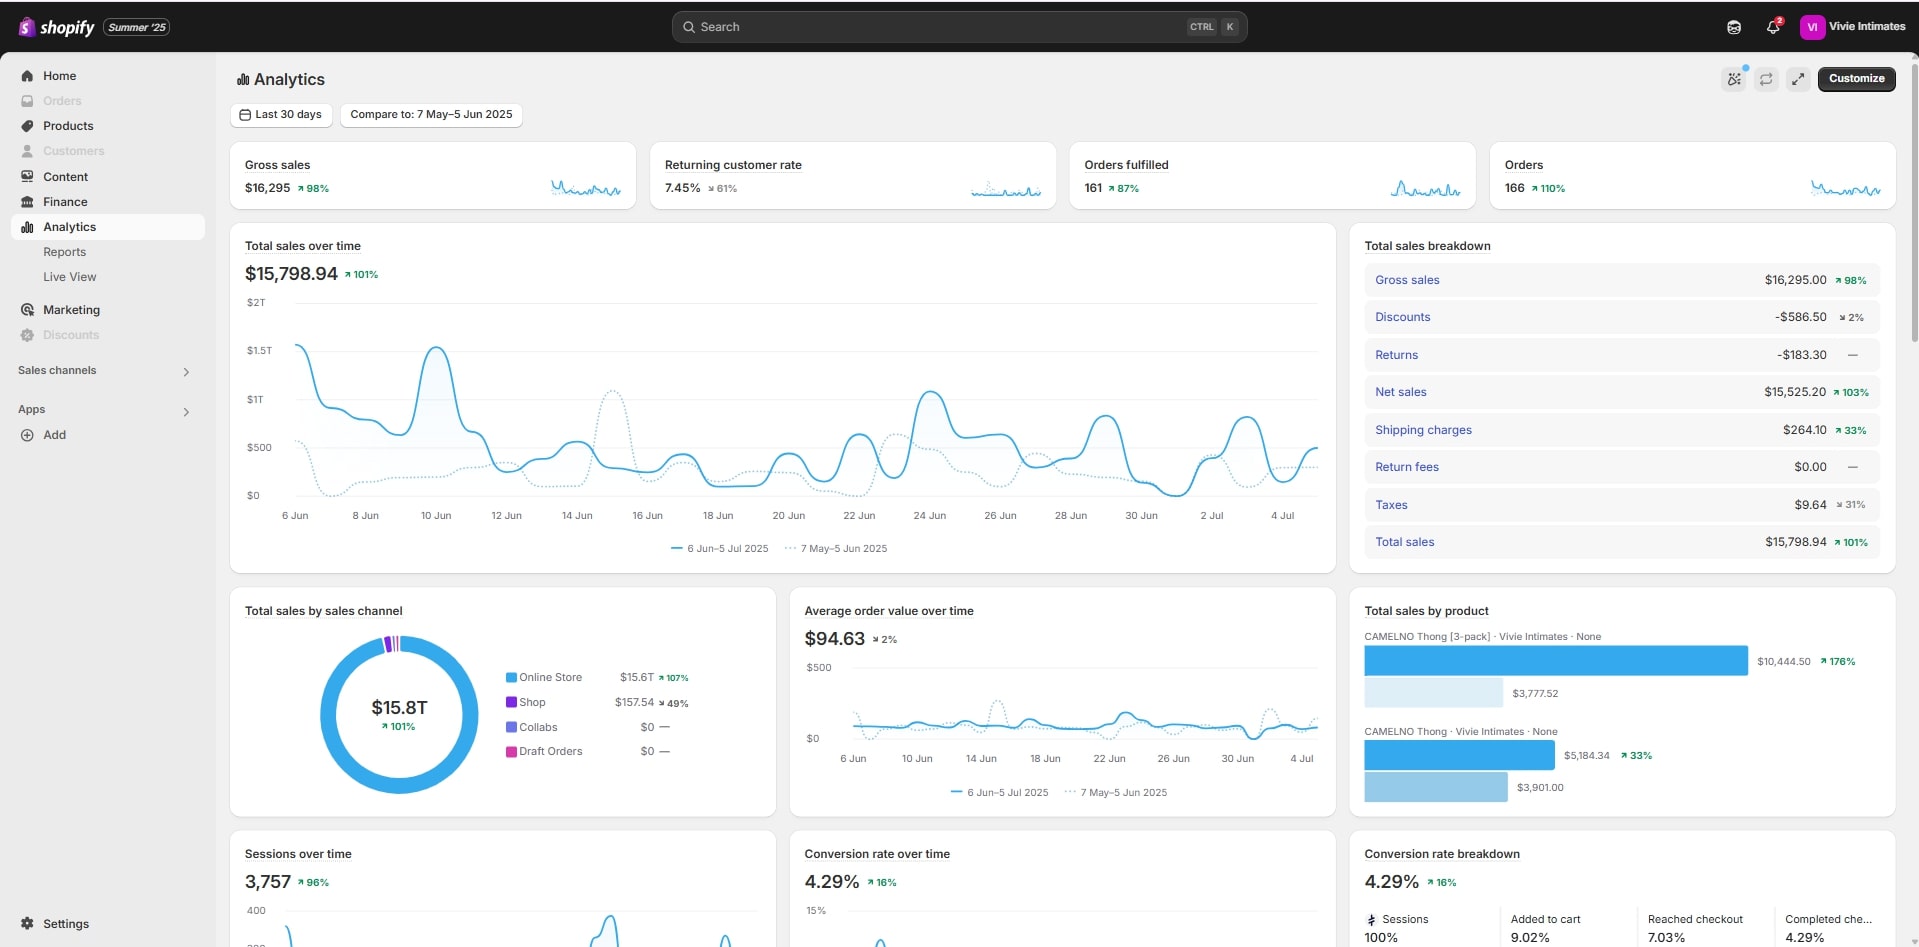This screenshot has width=1919, height=947.
Task: Click the Orders sidebar icon
Action: coord(27,101)
